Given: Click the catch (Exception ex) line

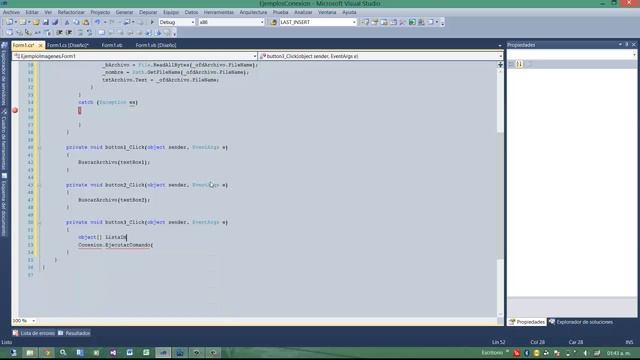Looking at the screenshot, I should [x=108, y=102].
